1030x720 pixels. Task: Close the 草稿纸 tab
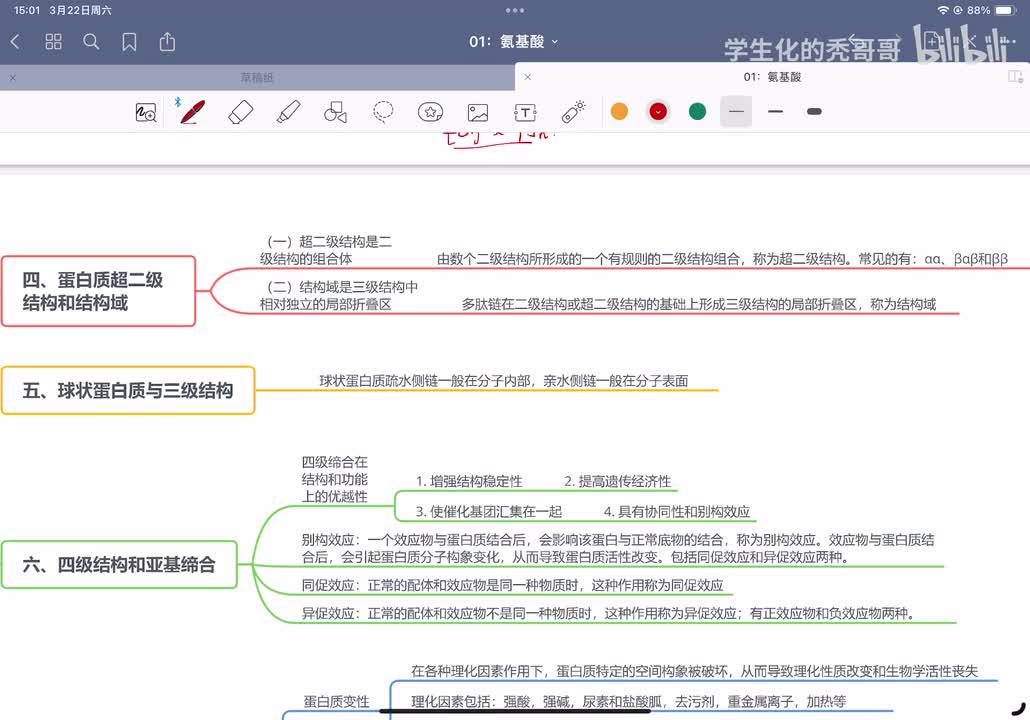[12, 78]
